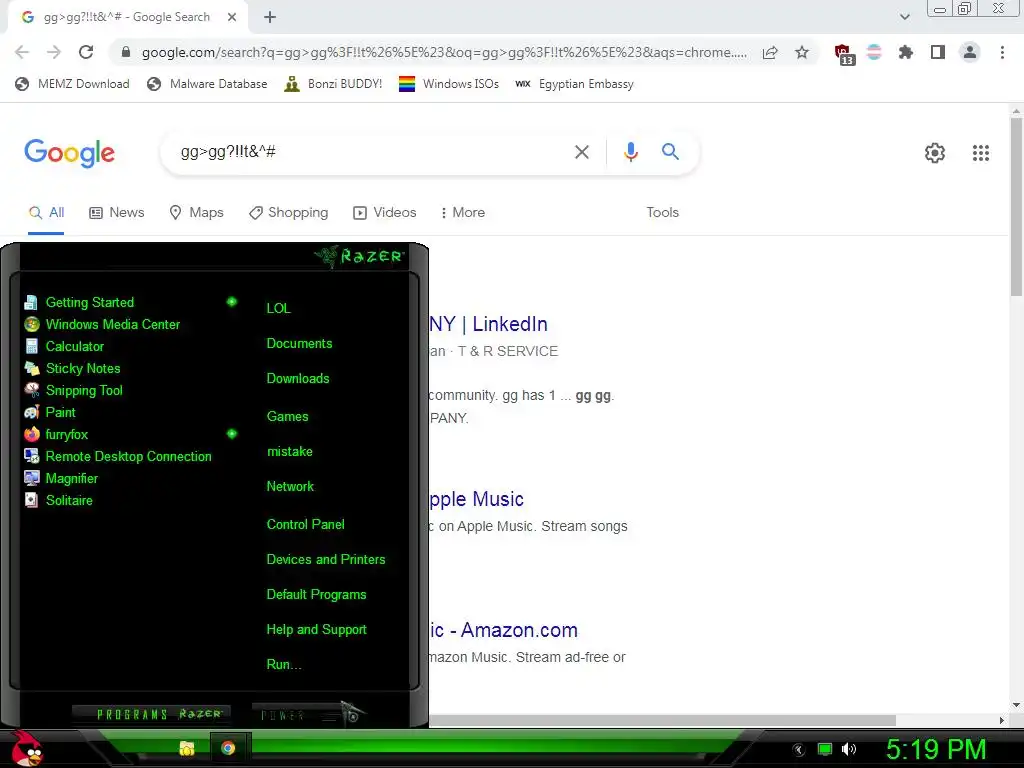Viewport: 1024px width, 768px height.
Task: Open the Amazon.com search result
Action: [x=504, y=630]
